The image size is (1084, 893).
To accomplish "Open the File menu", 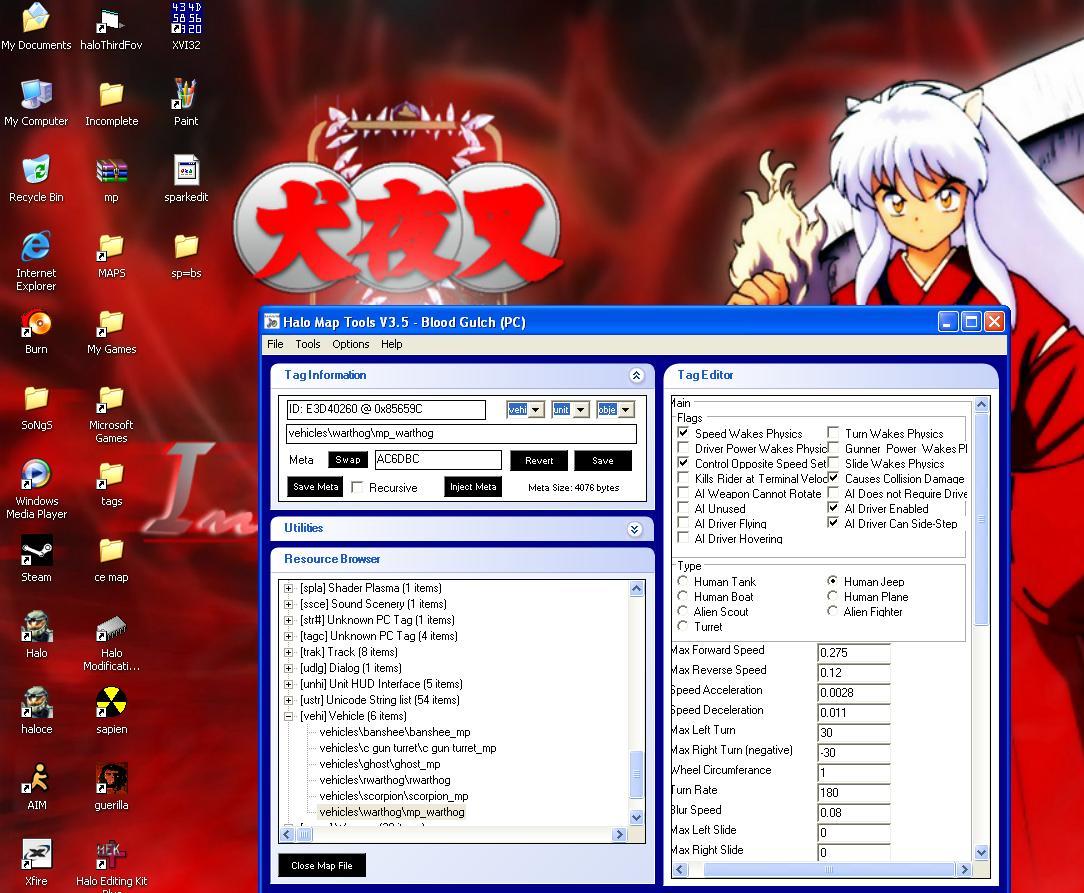I will [275, 344].
